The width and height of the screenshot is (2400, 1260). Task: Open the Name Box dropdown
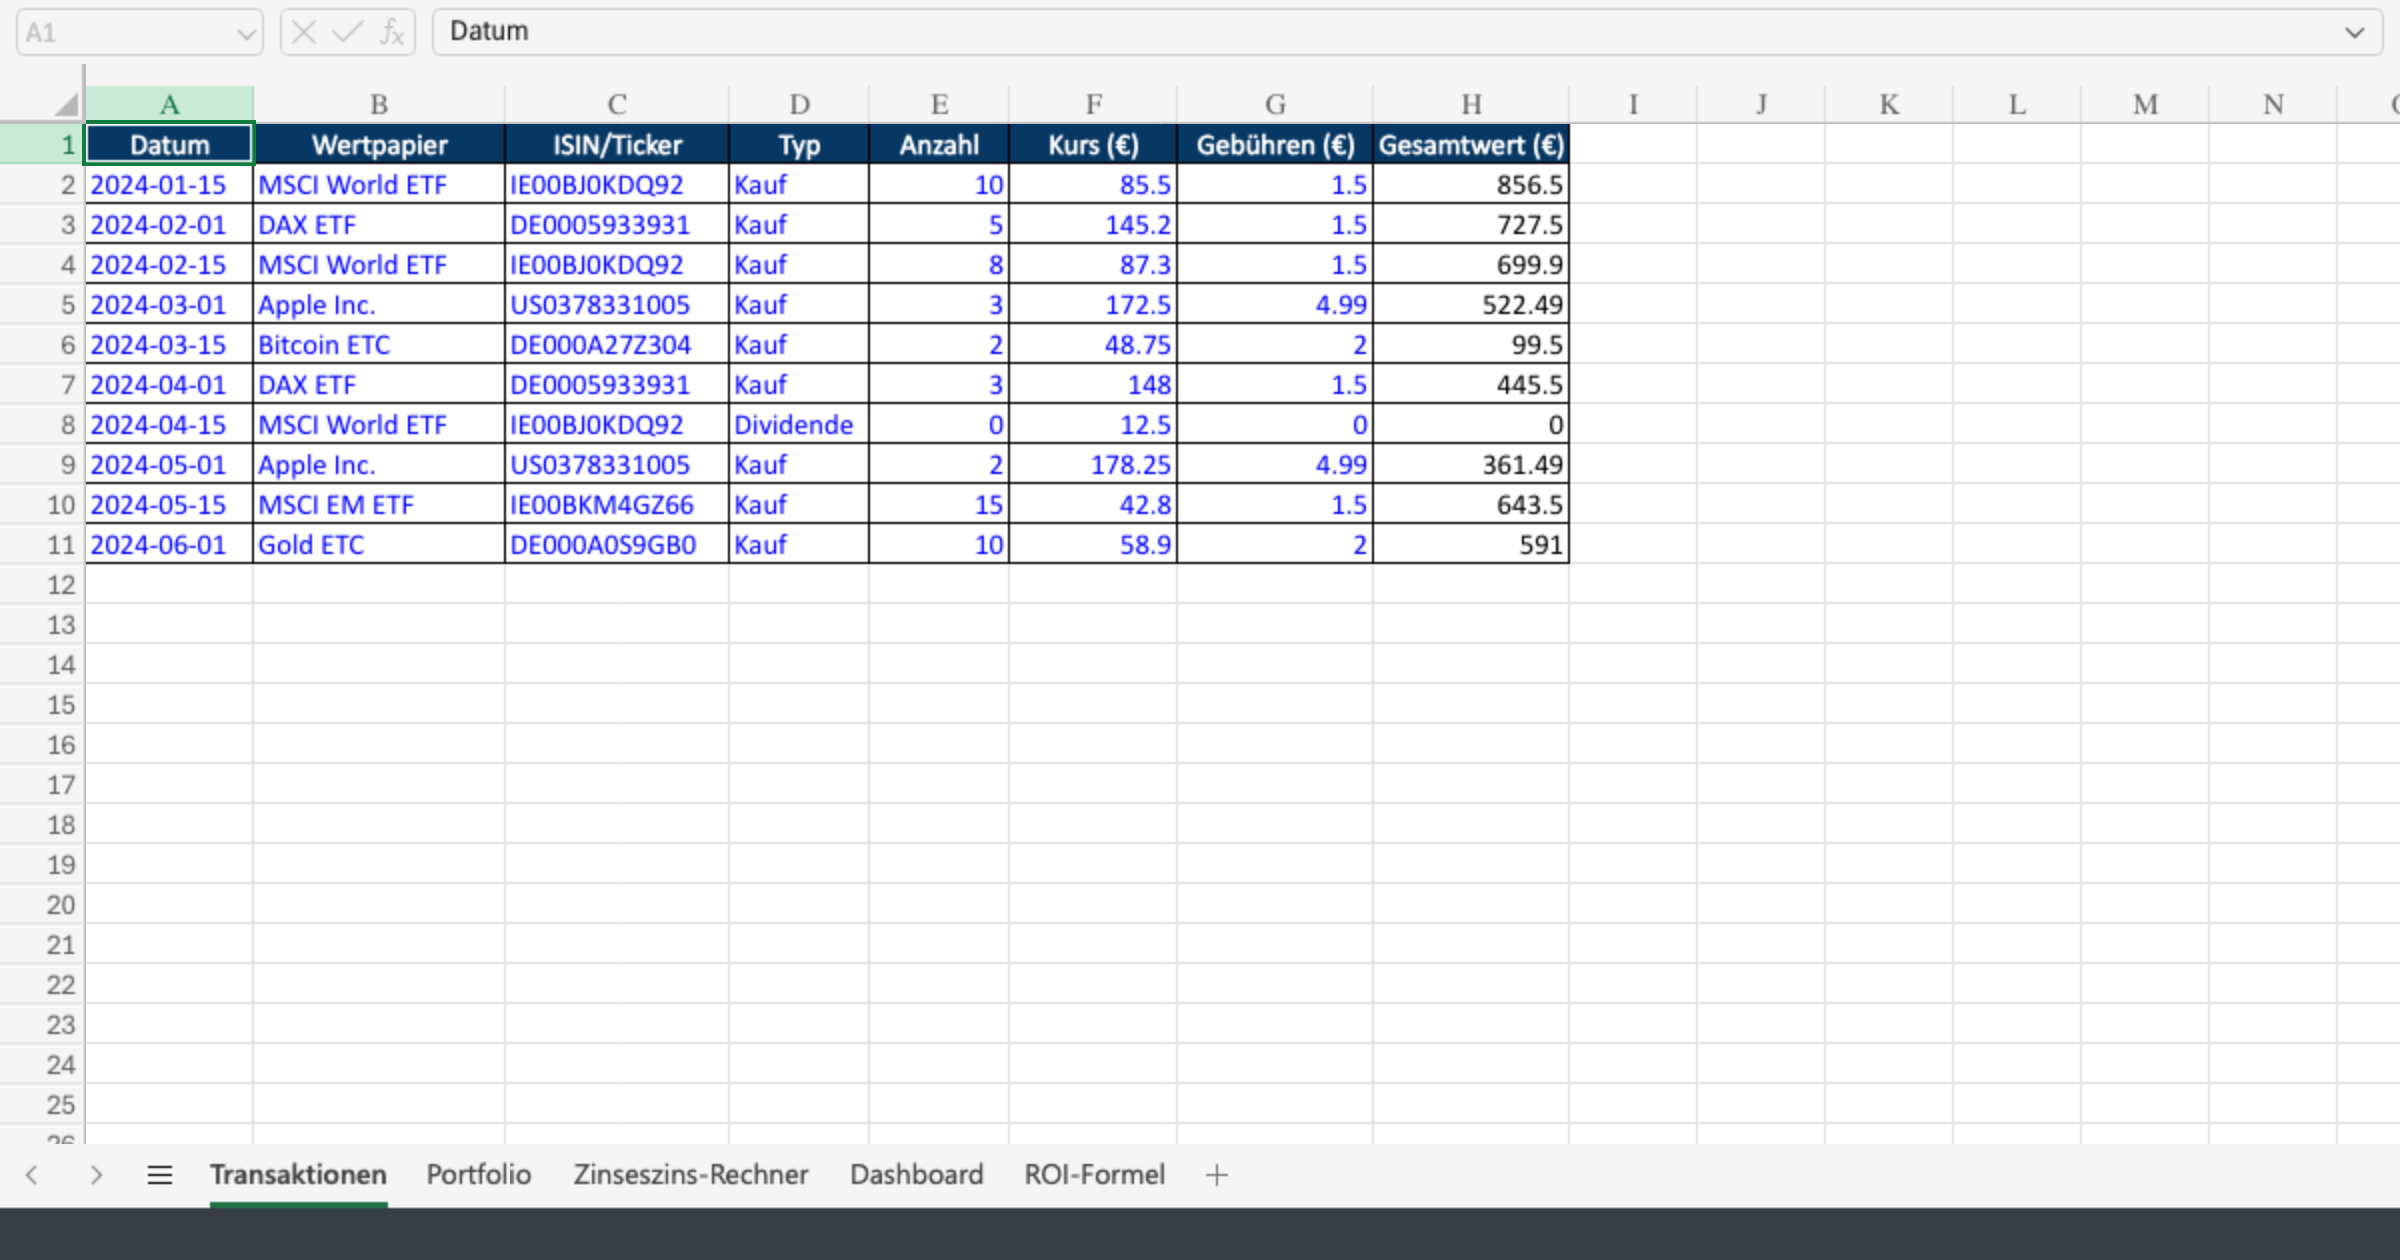246,31
